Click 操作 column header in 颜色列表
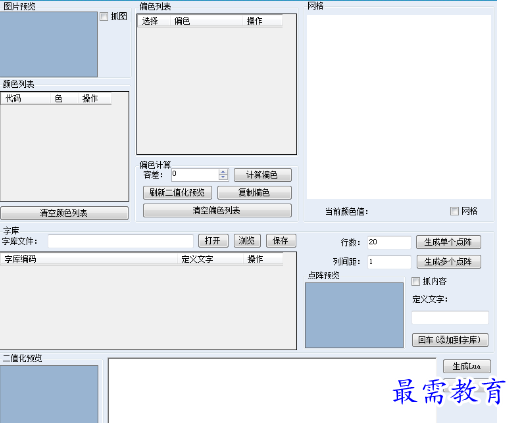Viewport: 514px width, 423px height. tap(95, 99)
